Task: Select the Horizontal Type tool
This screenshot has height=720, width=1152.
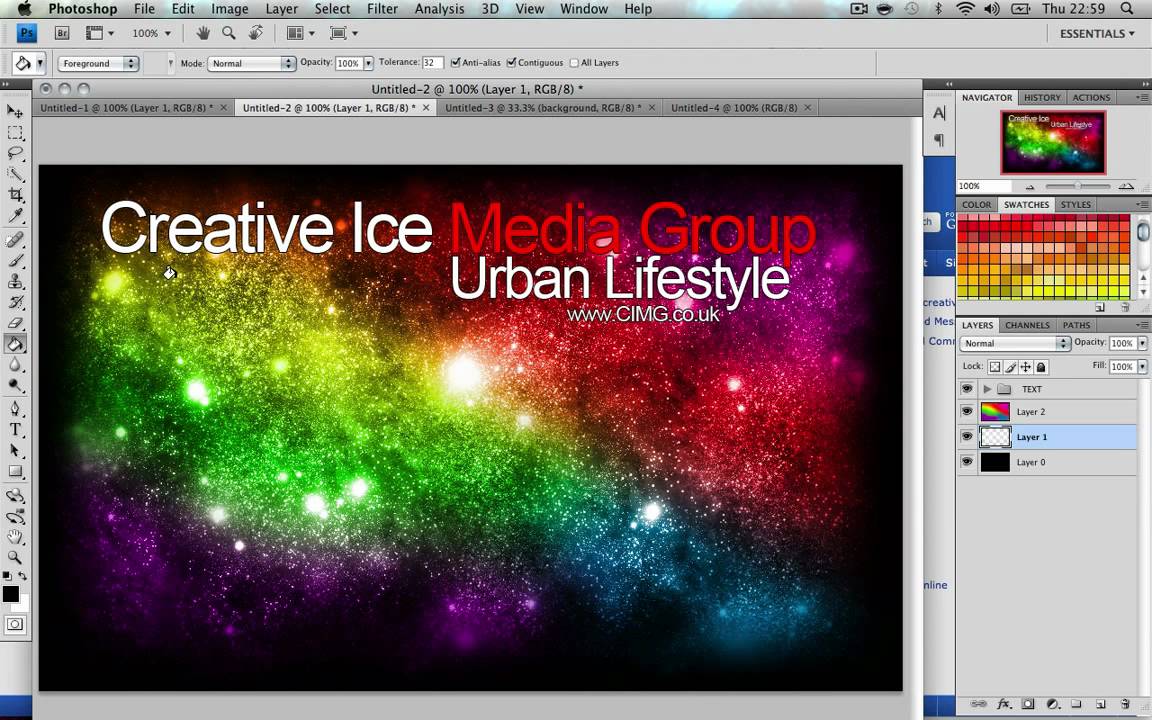Action: click(x=14, y=429)
